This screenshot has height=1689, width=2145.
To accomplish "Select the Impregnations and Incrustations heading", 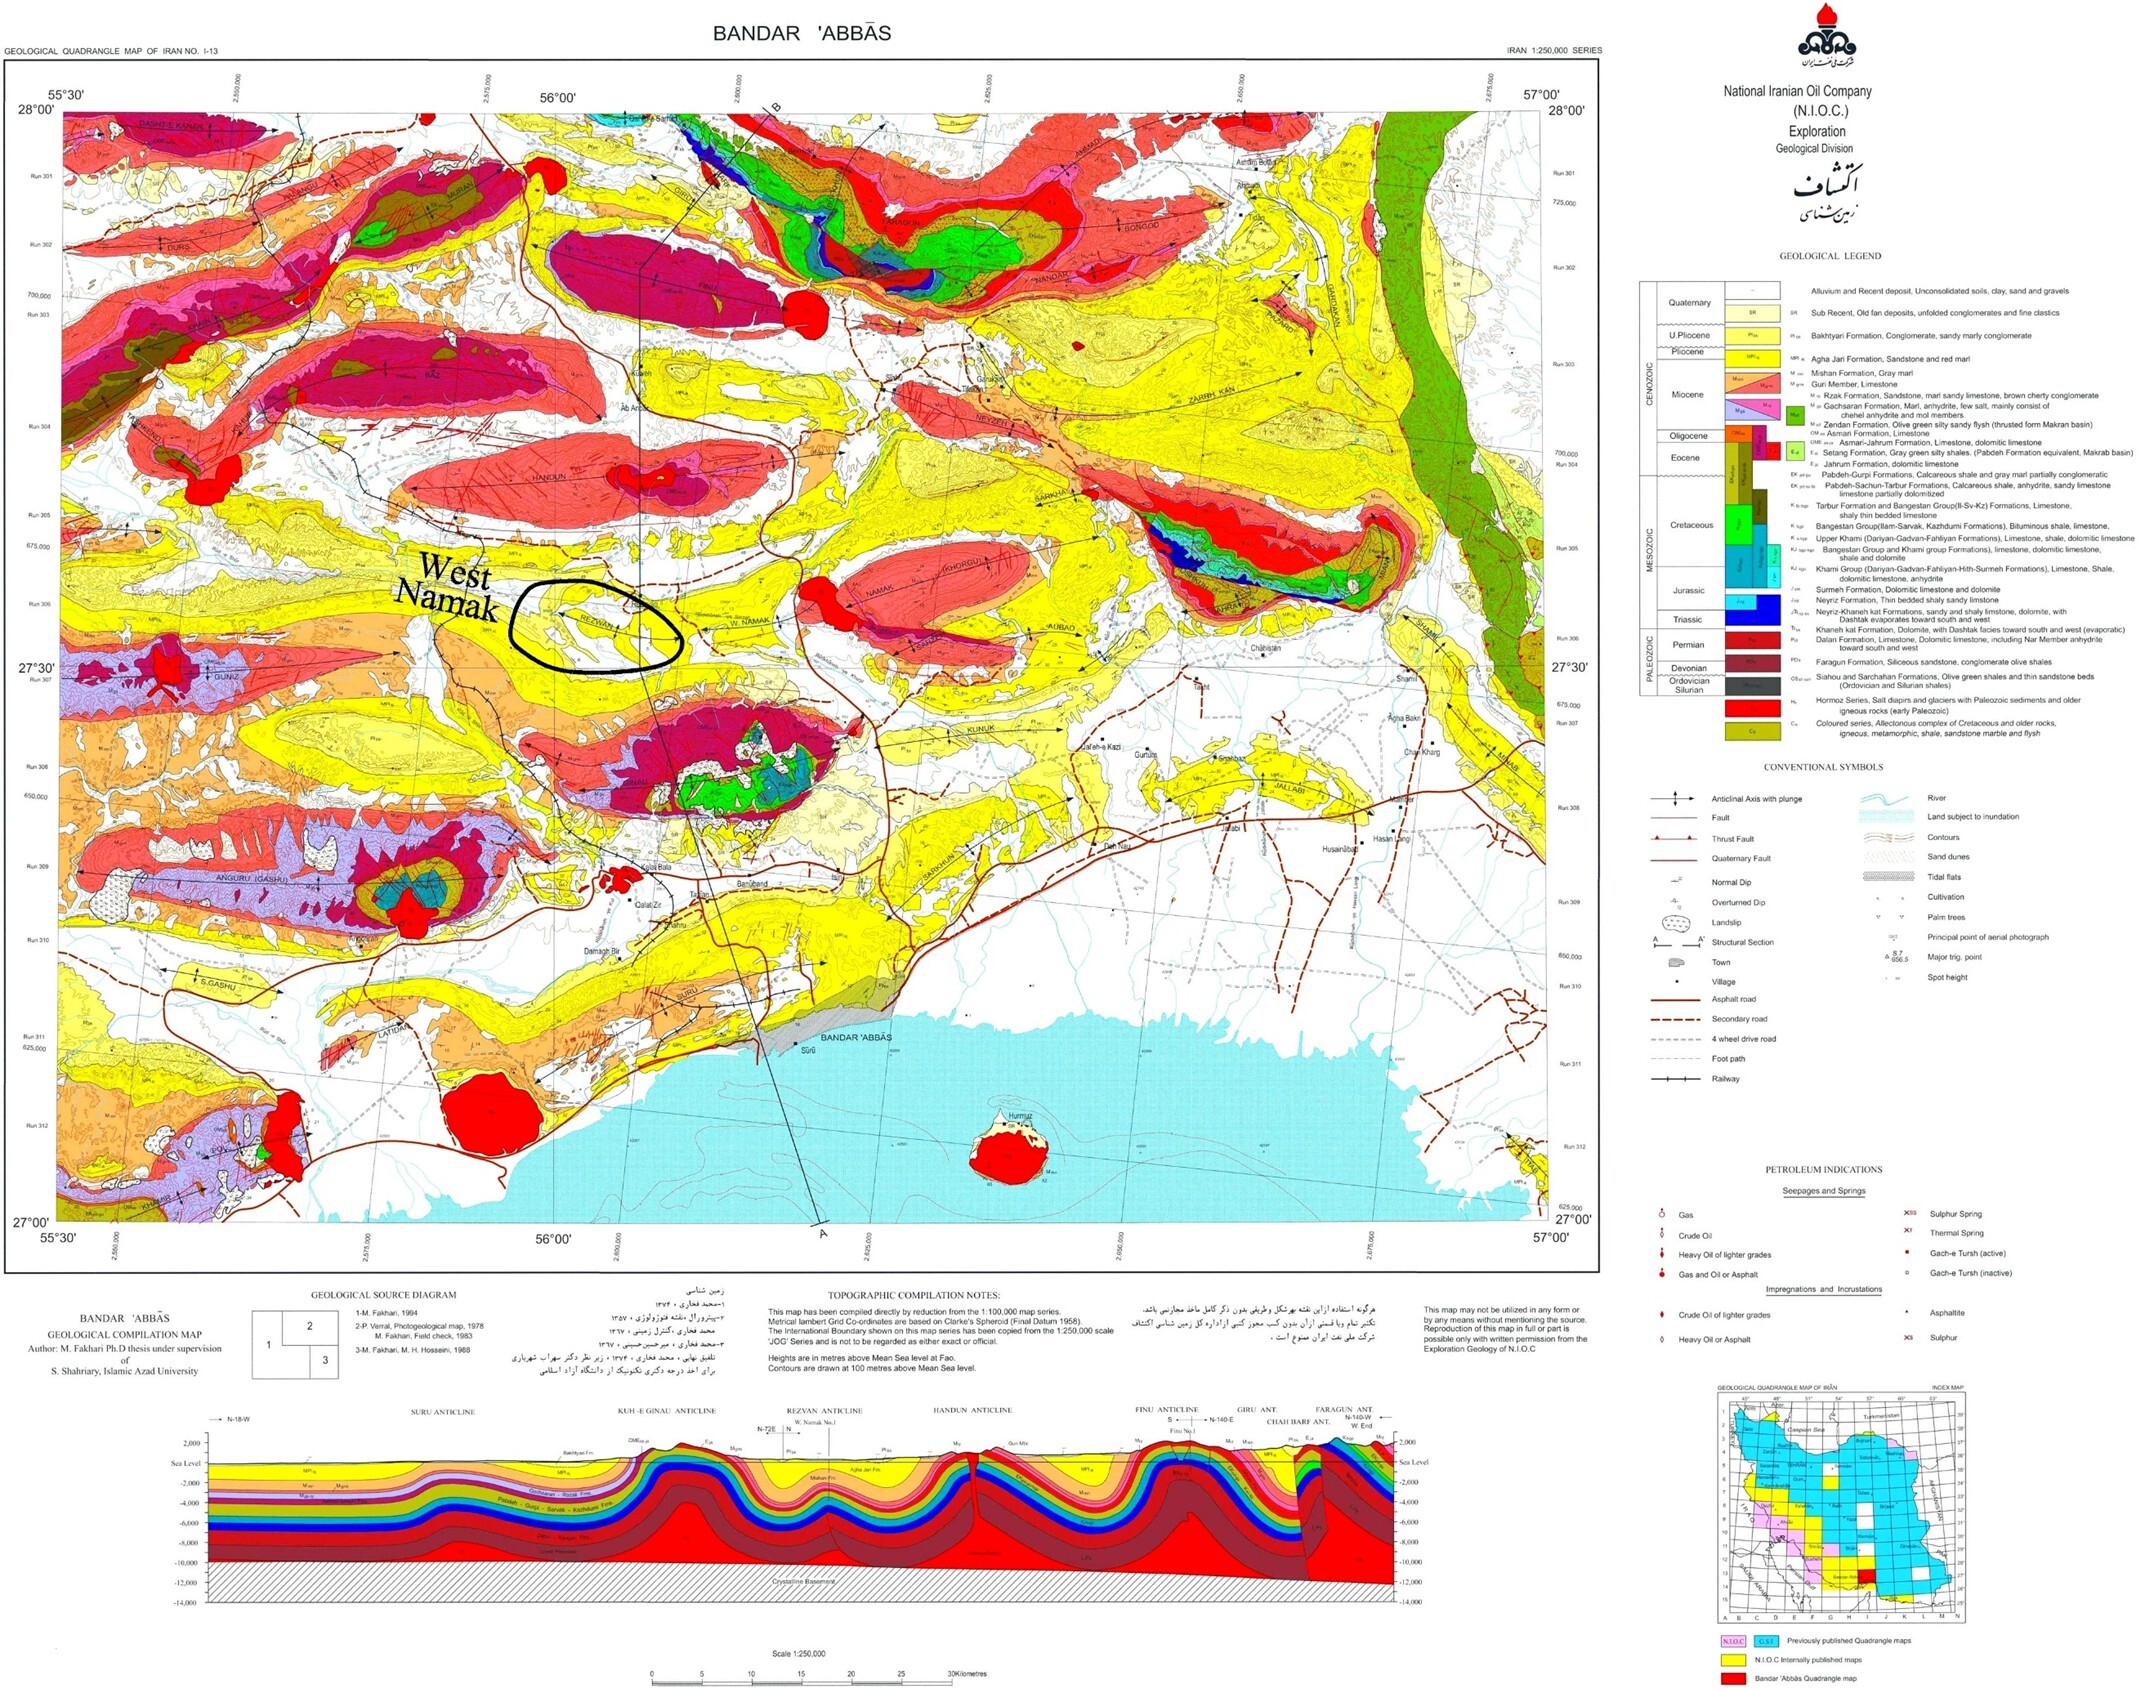I will tap(1825, 1288).
